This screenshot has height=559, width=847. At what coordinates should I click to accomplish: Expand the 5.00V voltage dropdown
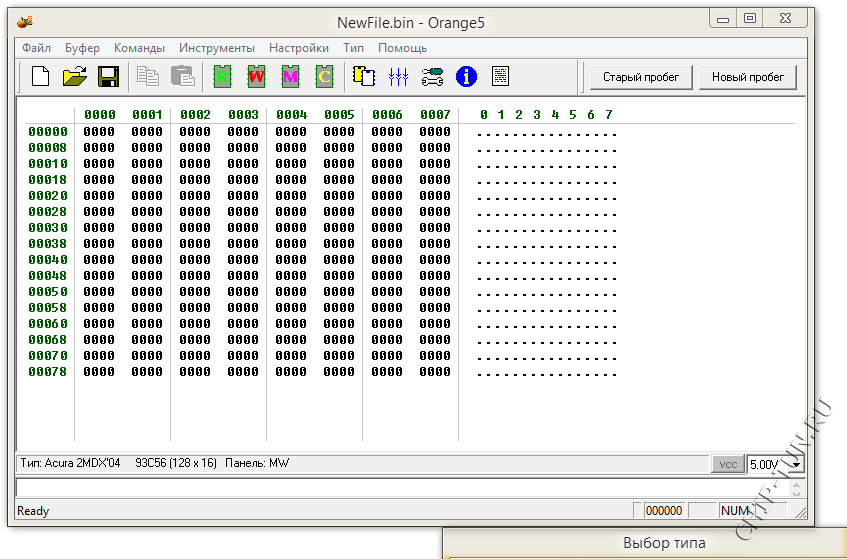796,464
